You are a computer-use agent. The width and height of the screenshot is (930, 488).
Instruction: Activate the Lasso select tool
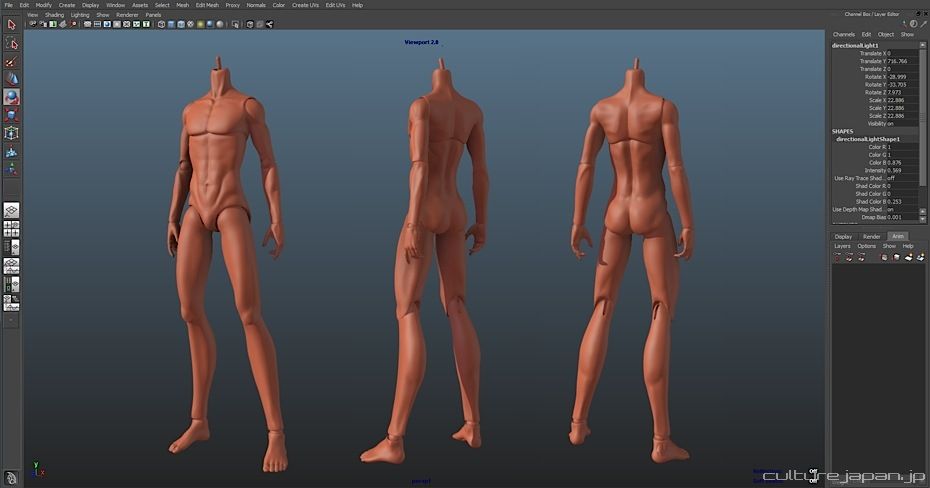pyautogui.click(x=11, y=43)
